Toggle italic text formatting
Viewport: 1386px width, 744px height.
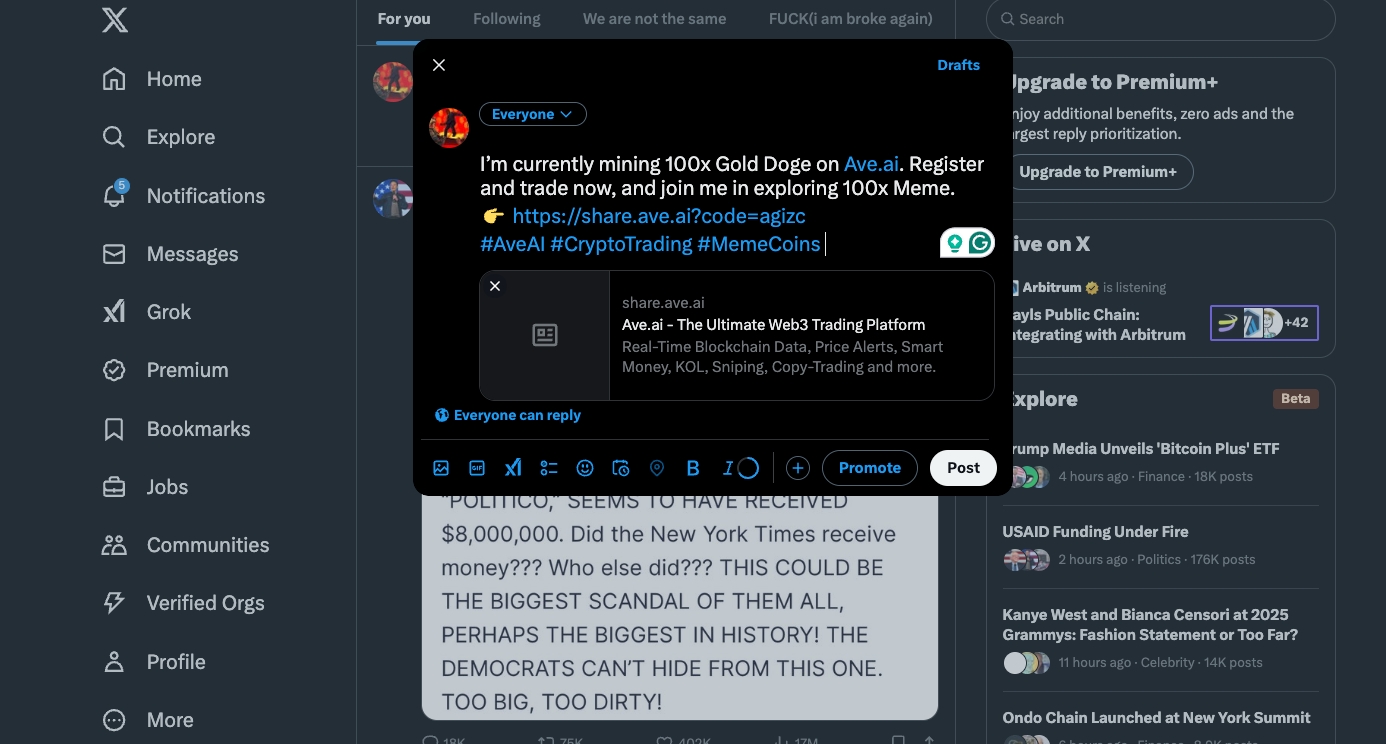coord(728,468)
